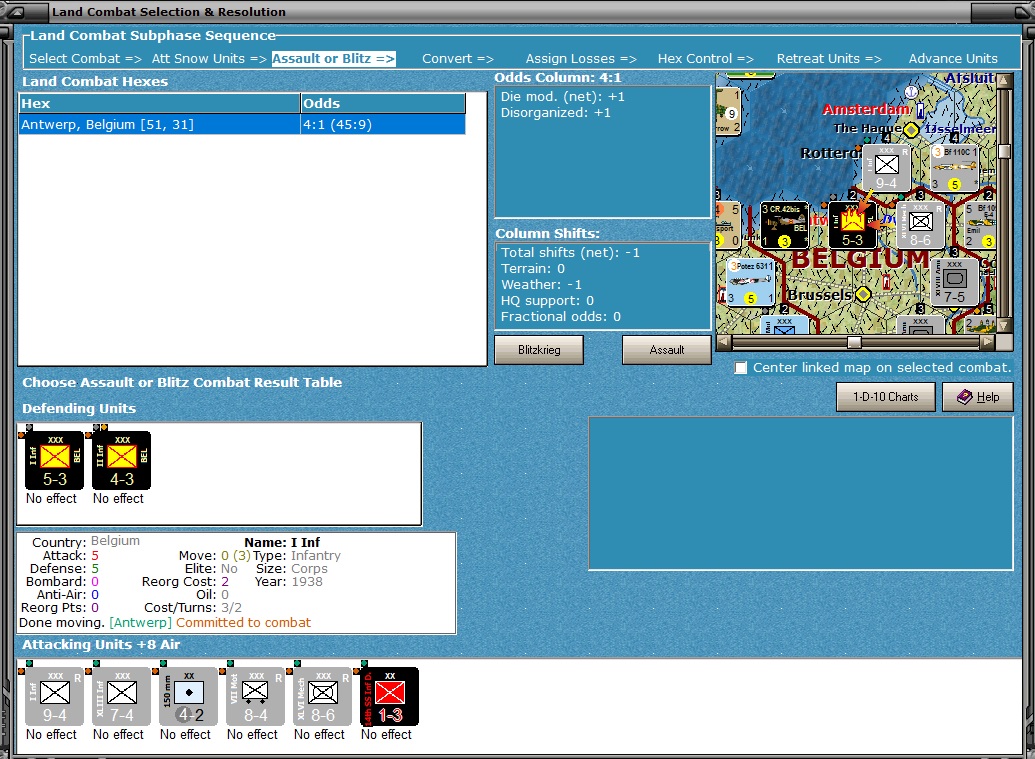Select the Advance Units subphase
The height and width of the screenshot is (759, 1035).
953,58
